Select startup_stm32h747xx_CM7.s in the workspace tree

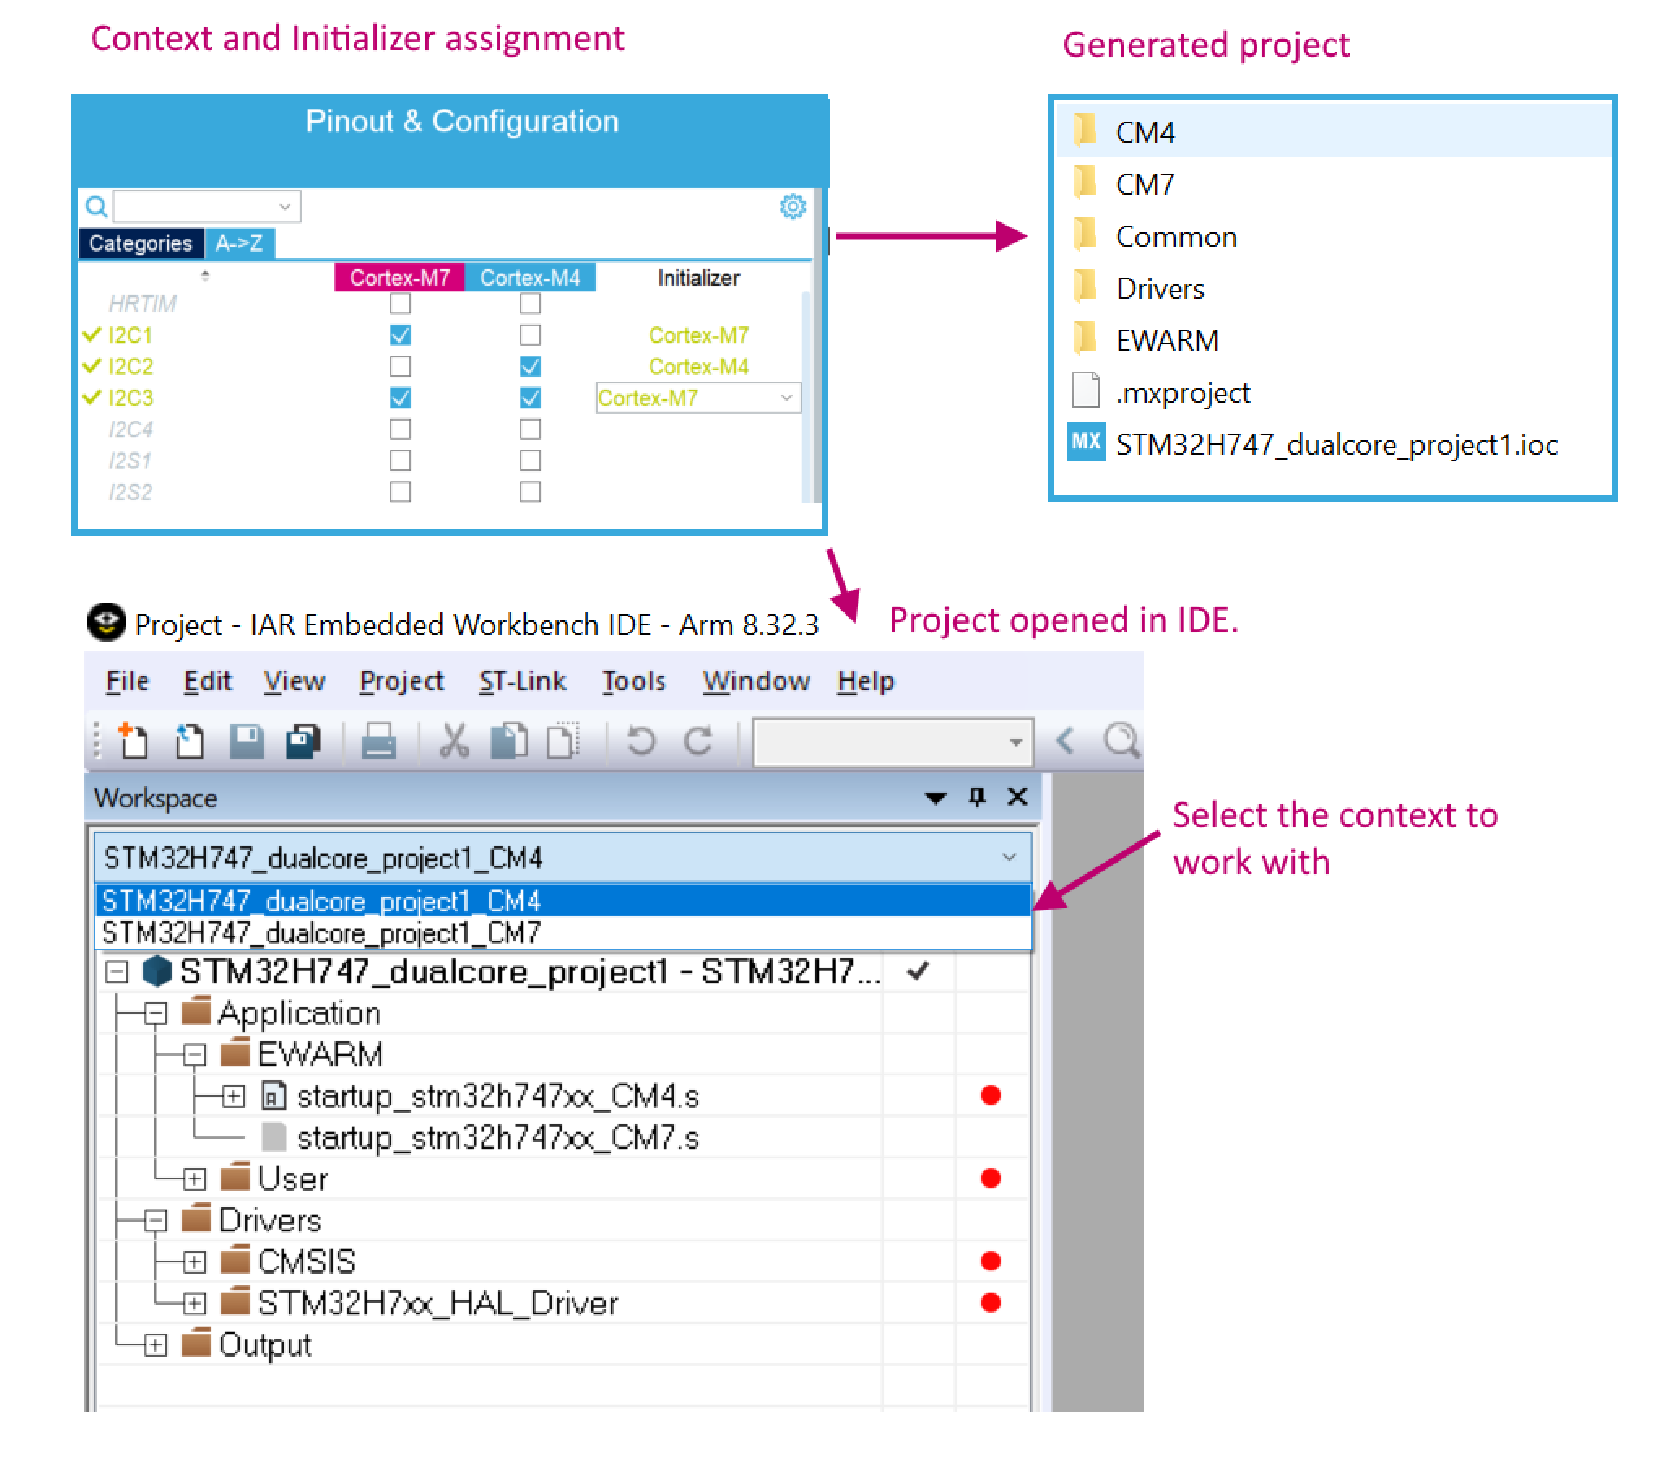click(x=497, y=1137)
